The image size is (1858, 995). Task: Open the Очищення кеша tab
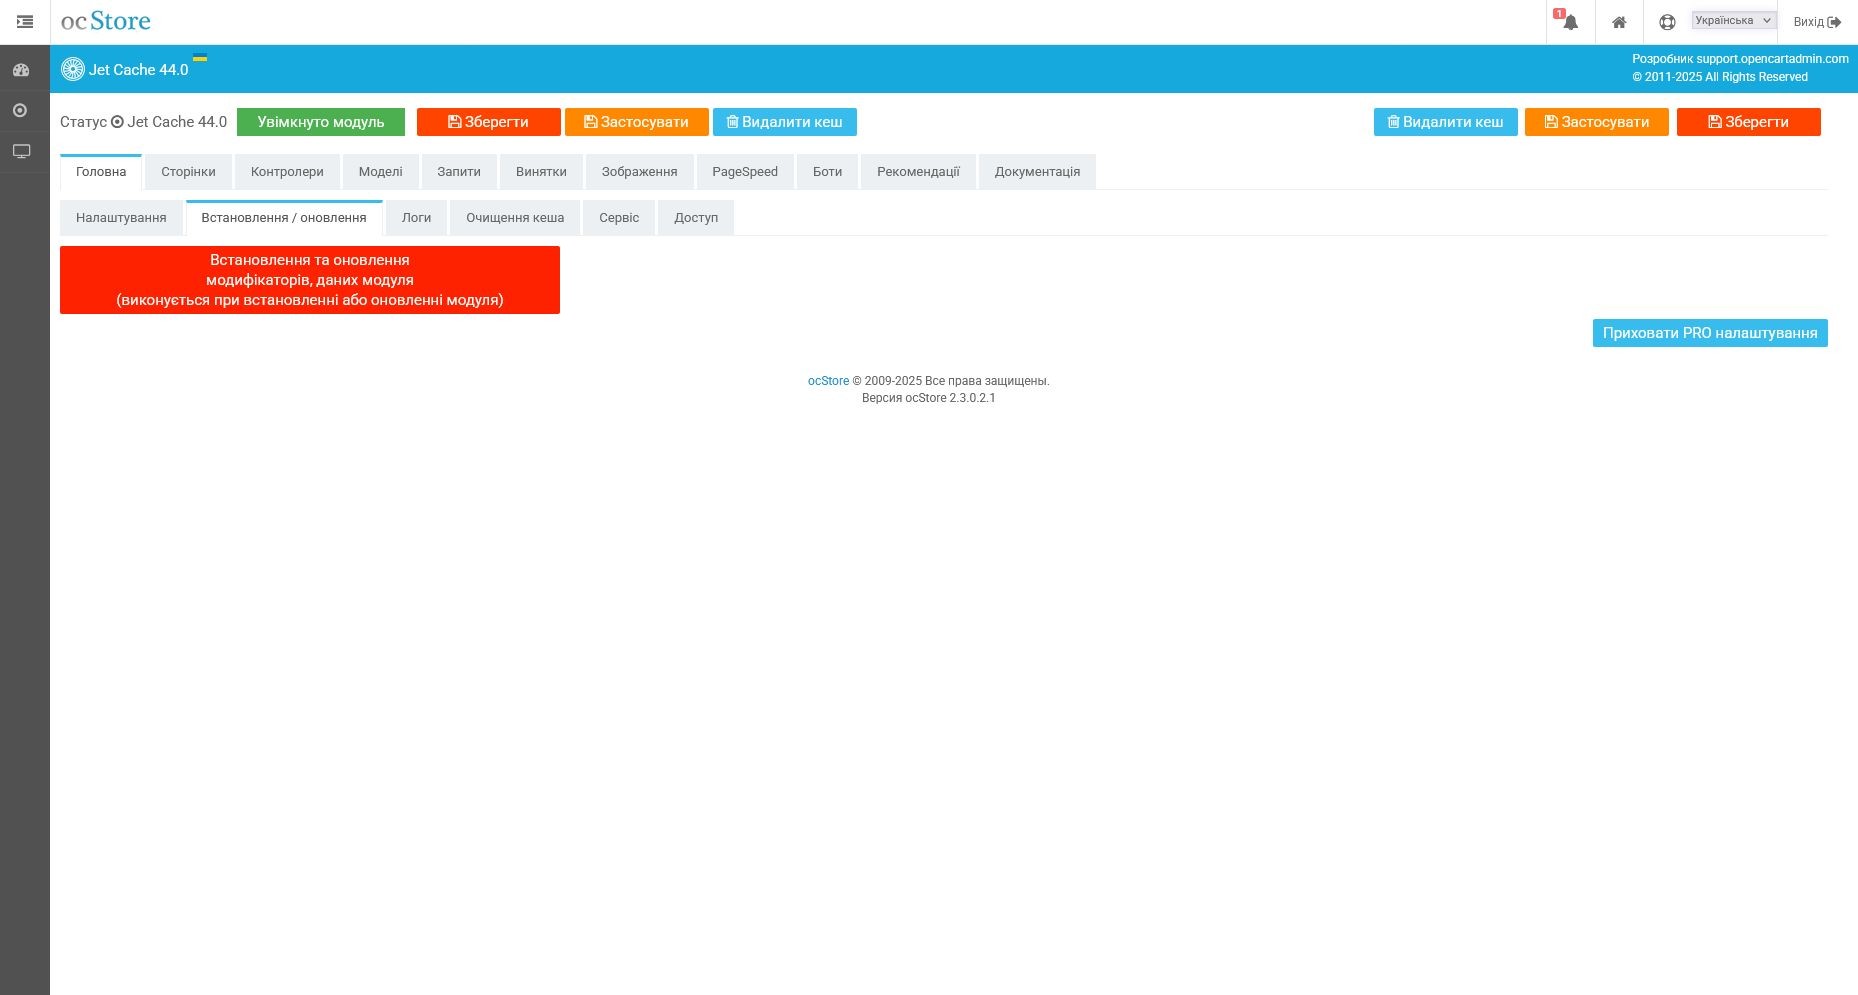[514, 217]
